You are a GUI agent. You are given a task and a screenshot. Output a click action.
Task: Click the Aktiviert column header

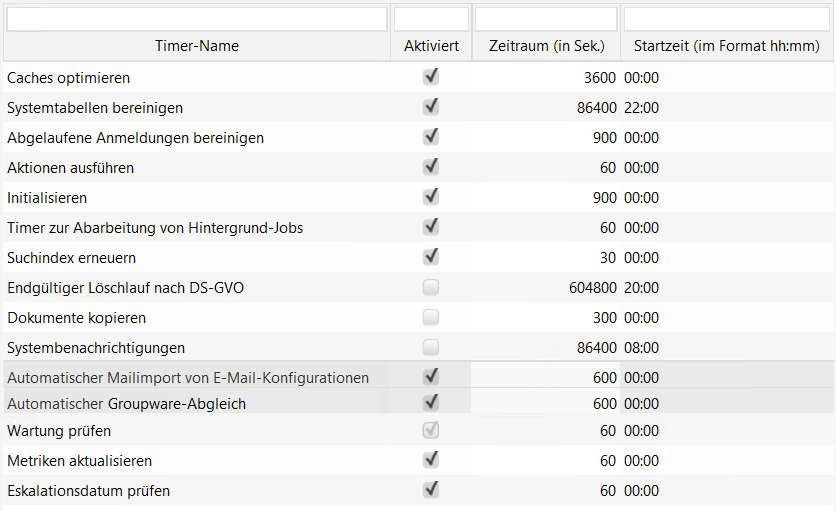pos(431,46)
